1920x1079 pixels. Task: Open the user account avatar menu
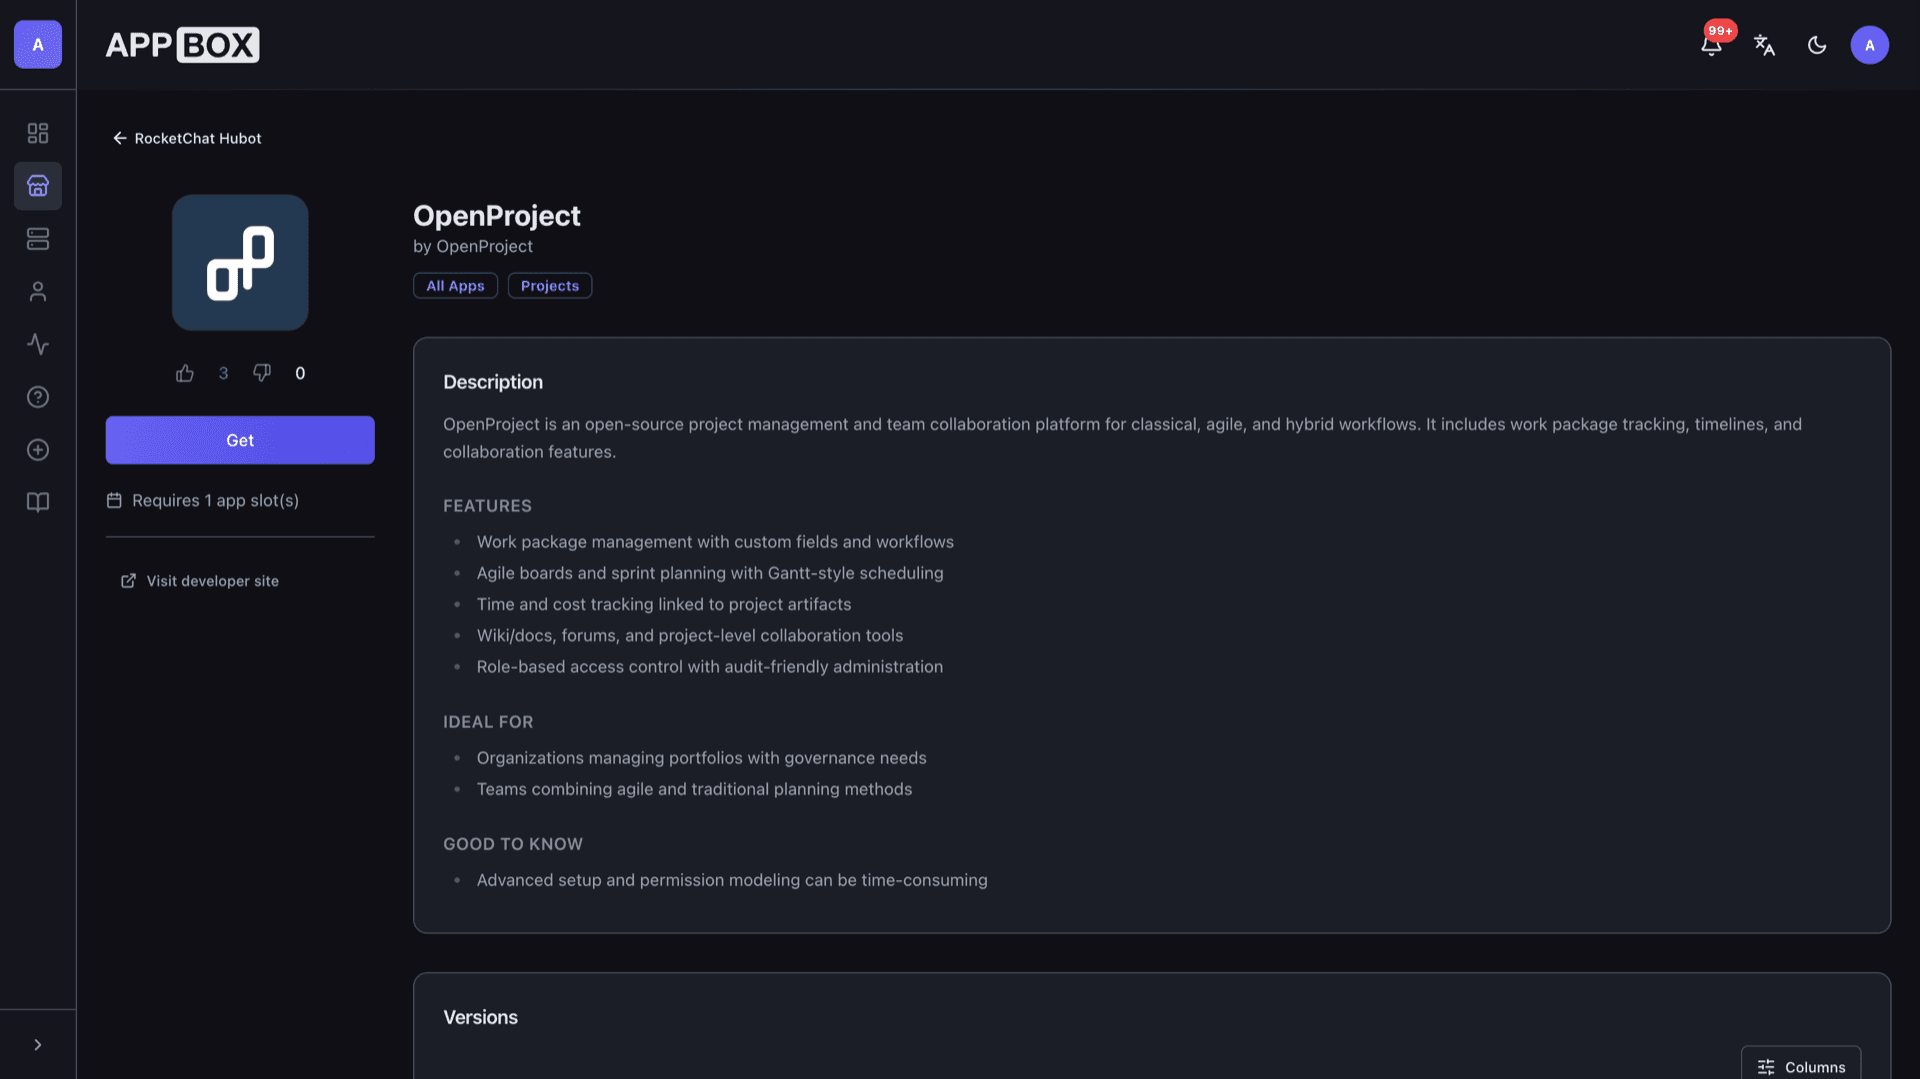1870,45
